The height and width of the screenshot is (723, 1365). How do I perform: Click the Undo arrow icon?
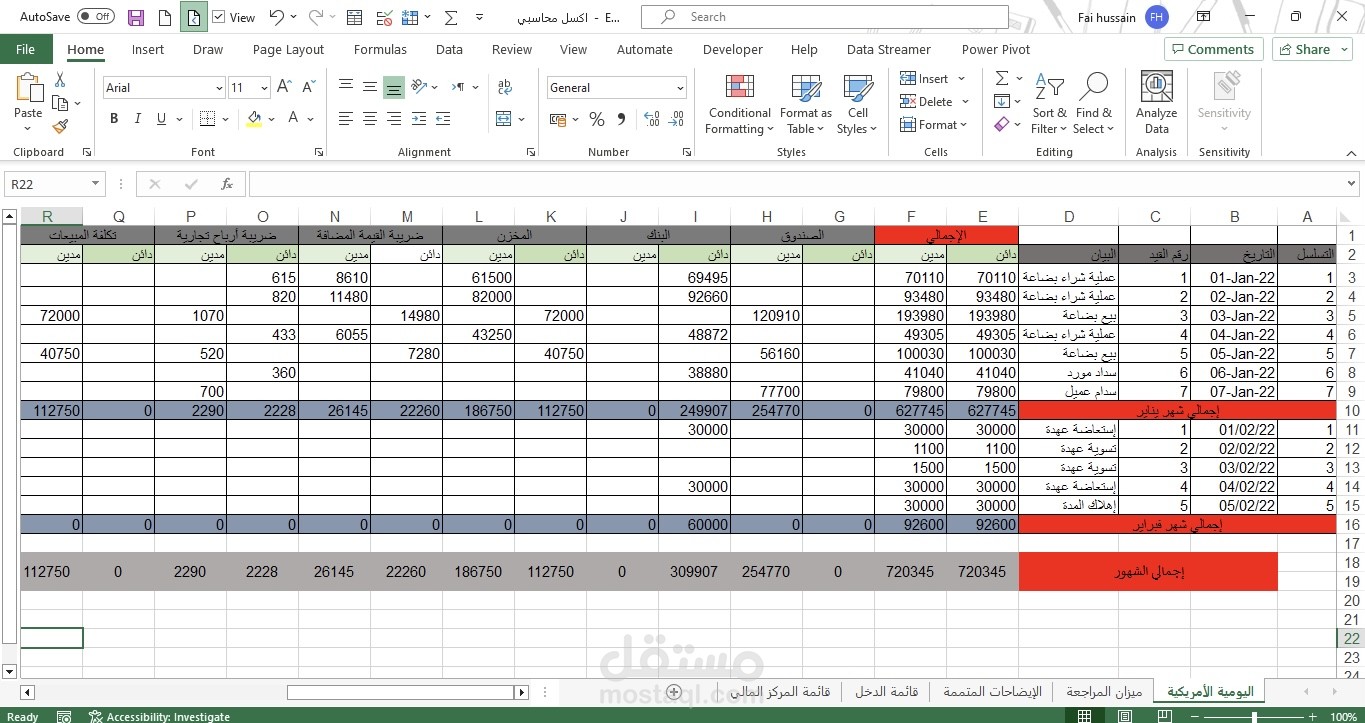pyautogui.click(x=277, y=17)
